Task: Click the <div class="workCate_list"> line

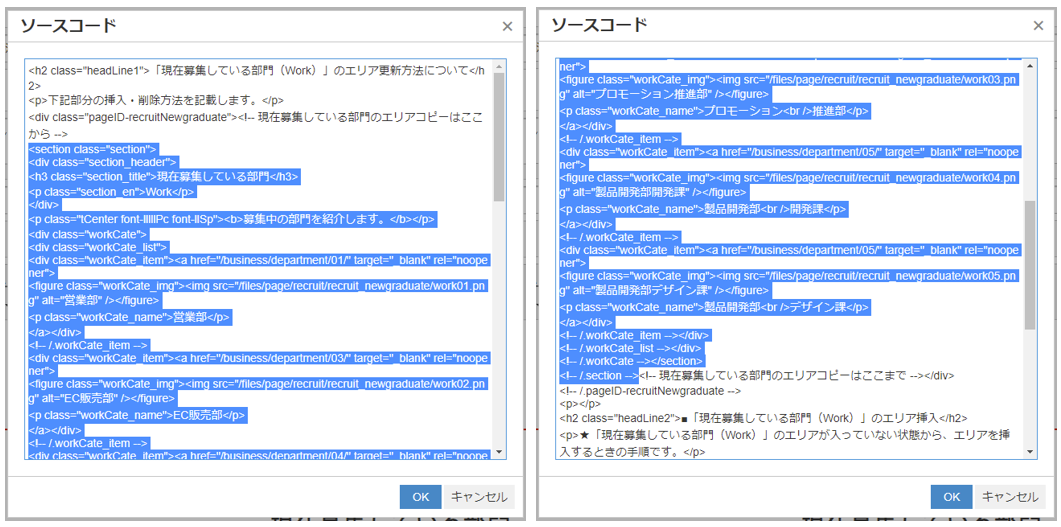Action: (x=98, y=248)
